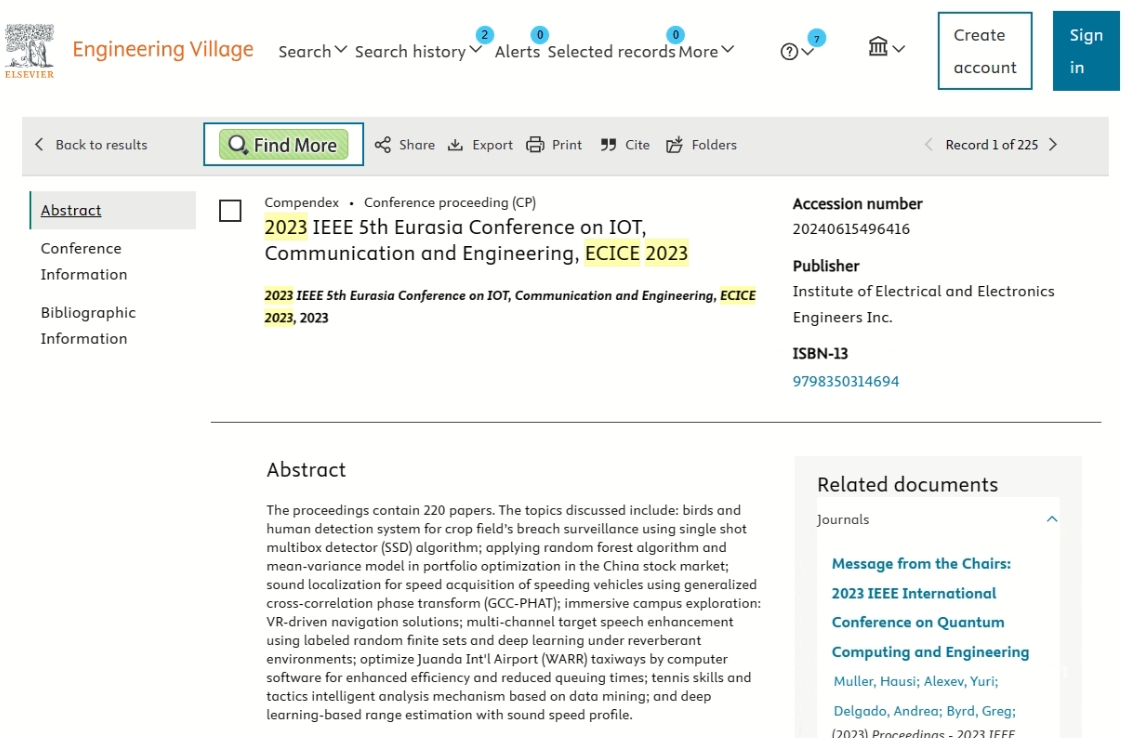Click the Selected records count badge

(x=675, y=34)
